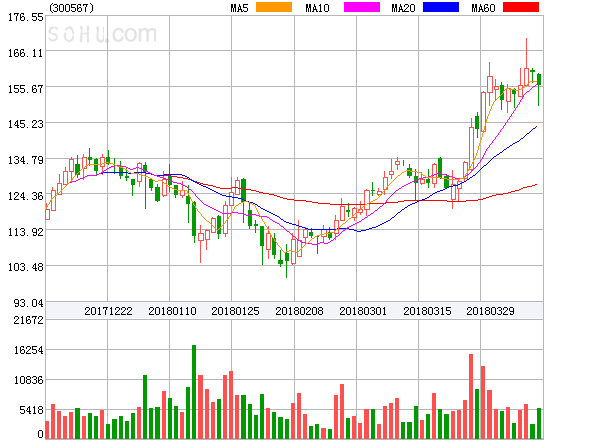Click the 166.11 price axis label
The height and width of the screenshot is (440, 600).
pyautogui.click(x=26, y=53)
